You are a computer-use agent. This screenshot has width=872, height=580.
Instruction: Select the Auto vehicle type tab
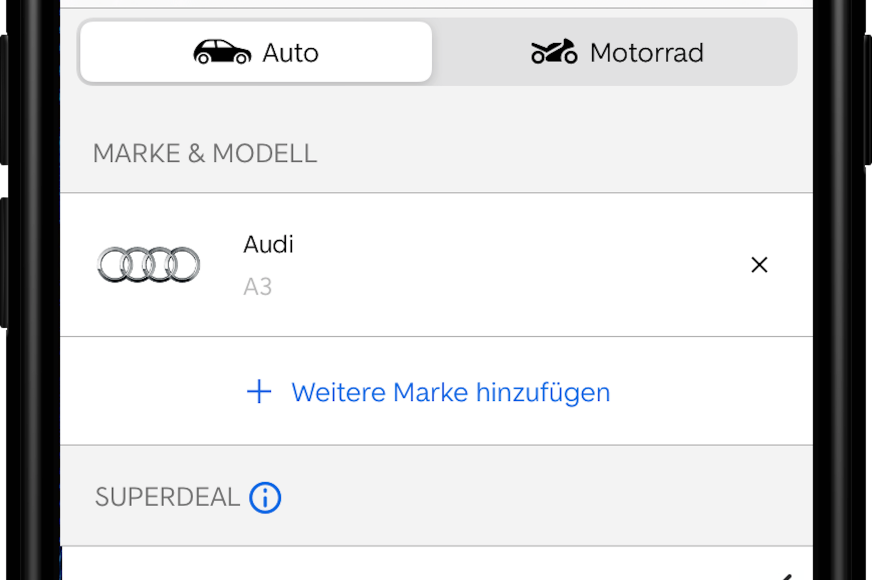click(256, 52)
